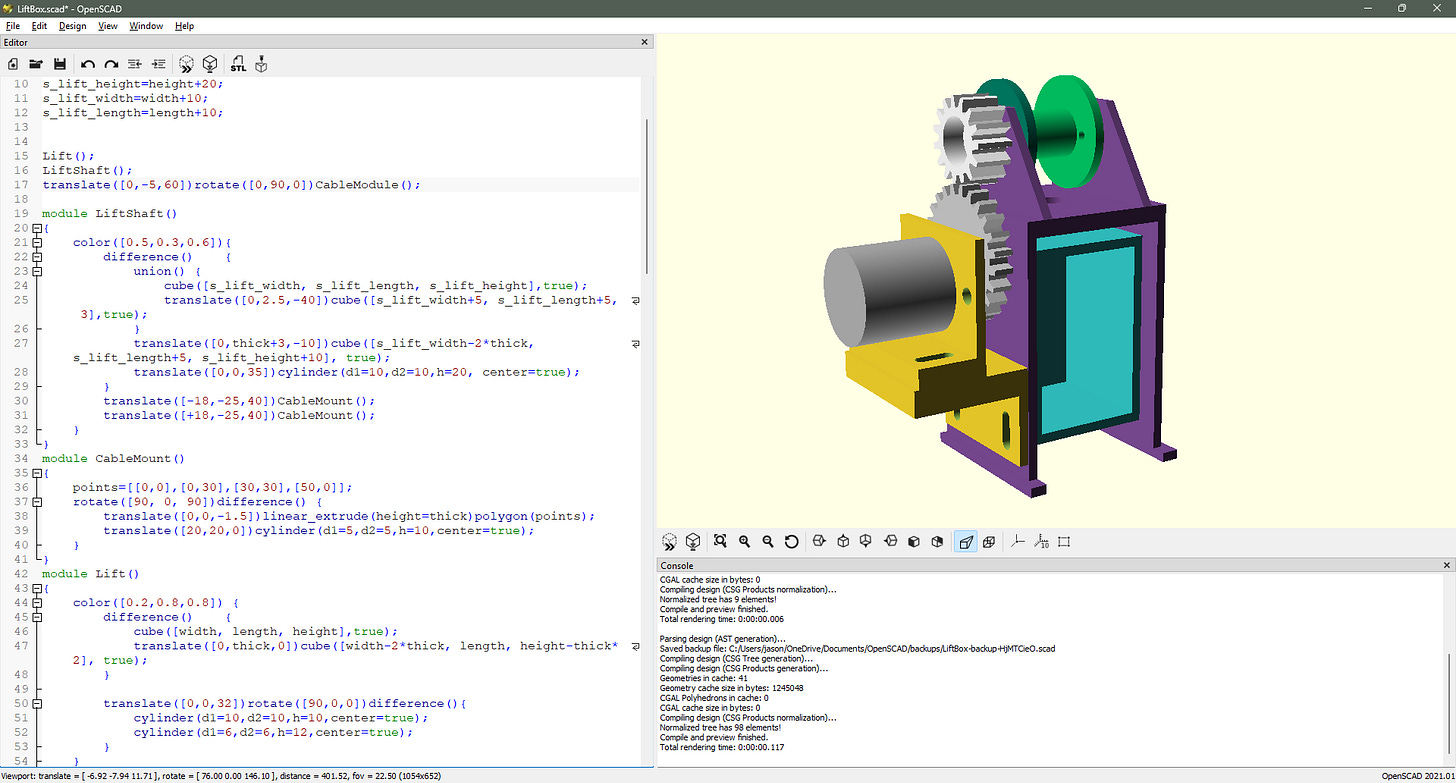Image resolution: width=1456 pixels, height=783 pixels.
Task: Click the Unindent icon in editor toolbar
Action: tap(135, 64)
